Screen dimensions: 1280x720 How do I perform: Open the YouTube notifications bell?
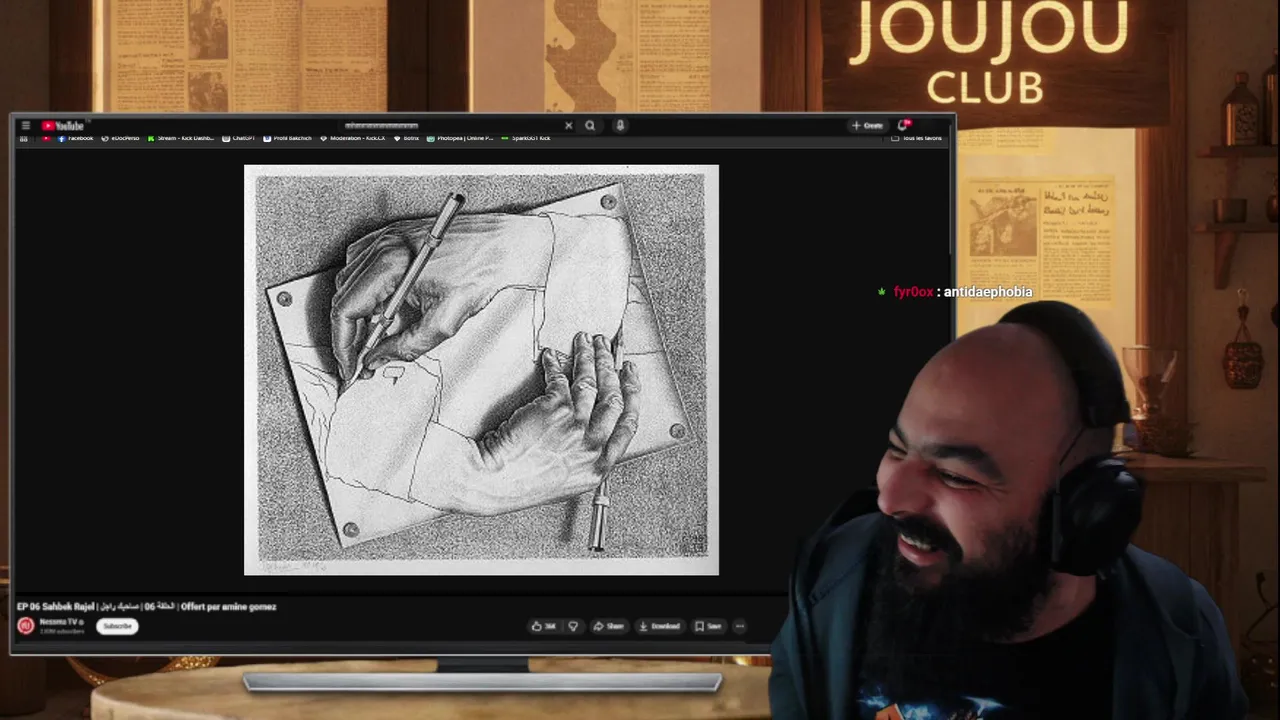point(903,126)
